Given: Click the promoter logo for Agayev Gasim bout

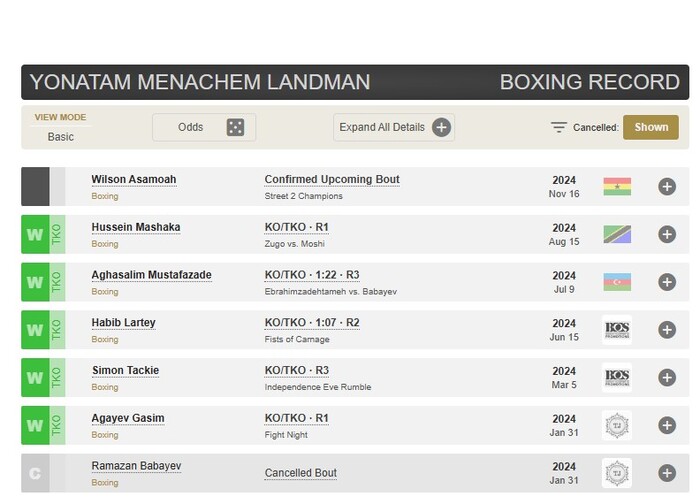Looking at the screenshot, I should [617, 425].
